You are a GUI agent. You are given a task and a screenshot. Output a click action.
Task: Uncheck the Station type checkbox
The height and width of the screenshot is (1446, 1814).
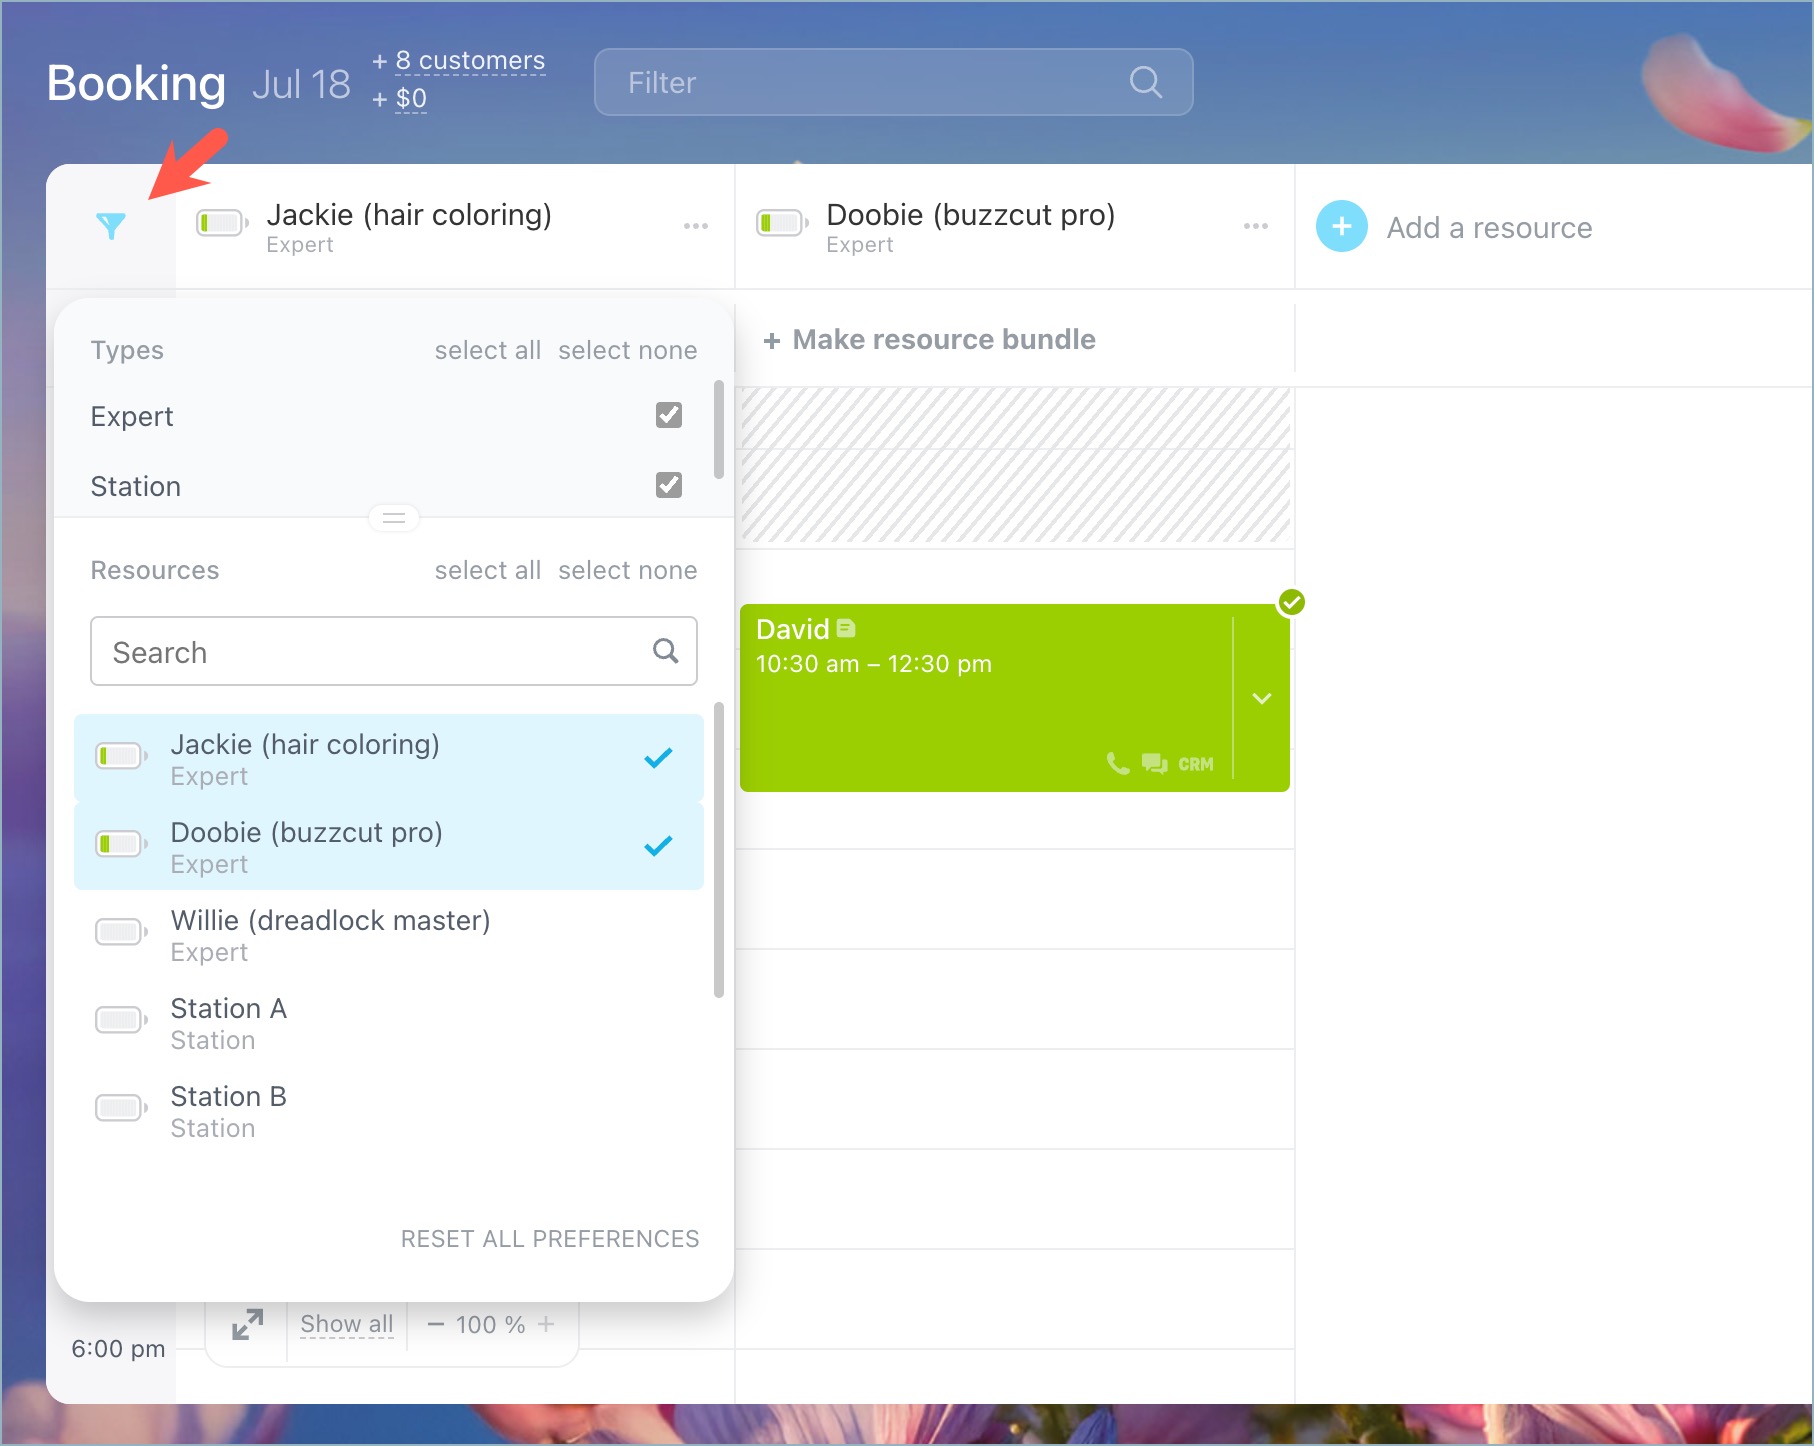coord(668,485)
